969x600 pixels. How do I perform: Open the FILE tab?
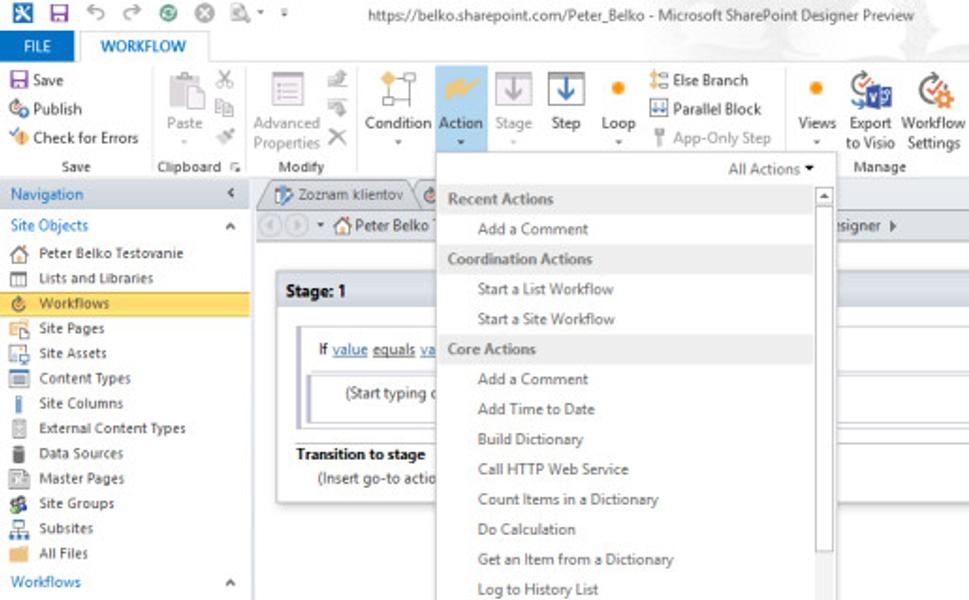coord(37,46)
